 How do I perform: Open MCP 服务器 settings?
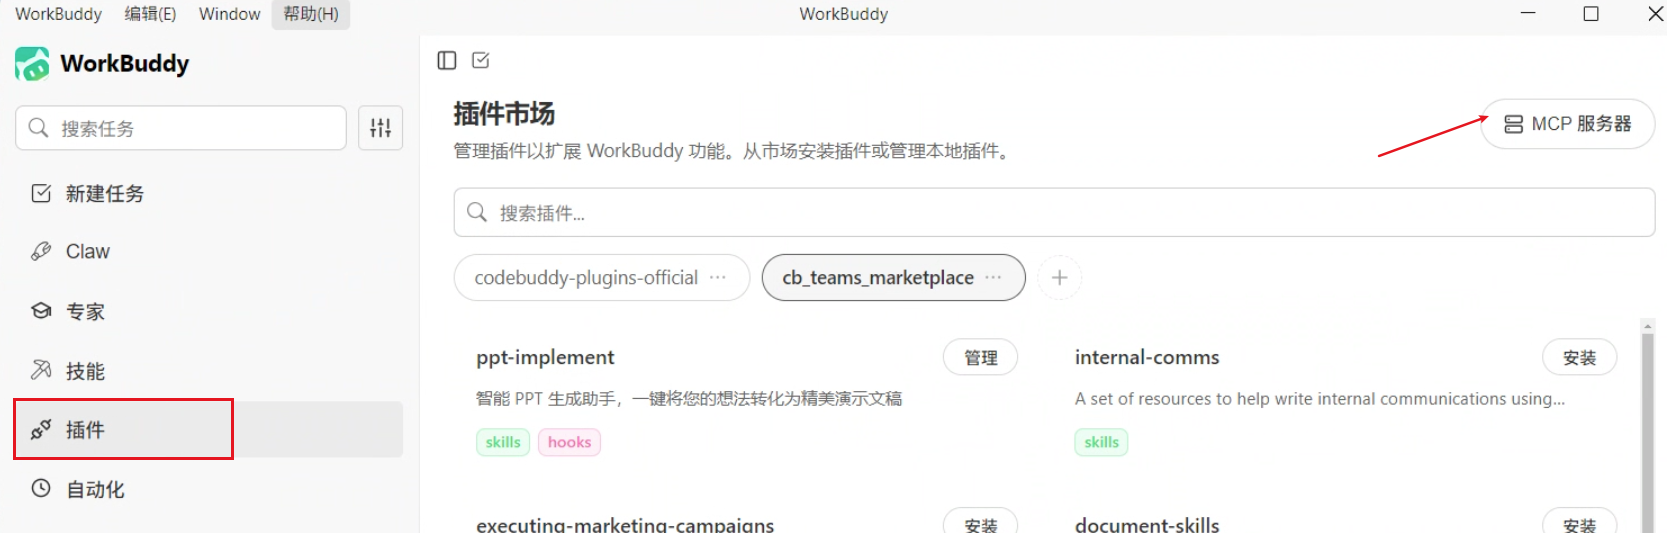pyautogui.click(x=1567, y=124)
